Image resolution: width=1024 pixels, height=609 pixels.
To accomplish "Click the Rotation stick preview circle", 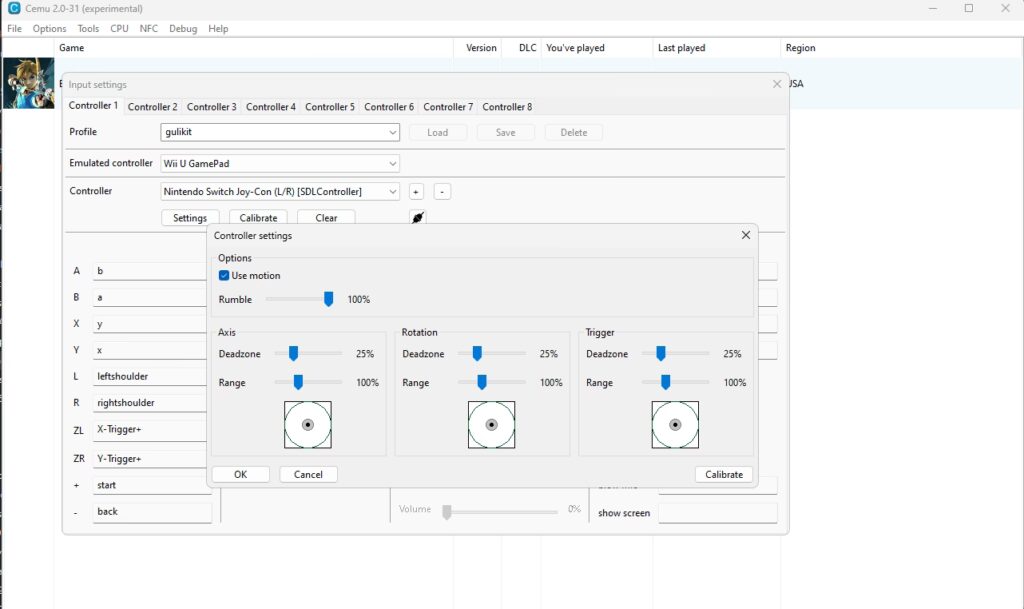I will 492,425.
